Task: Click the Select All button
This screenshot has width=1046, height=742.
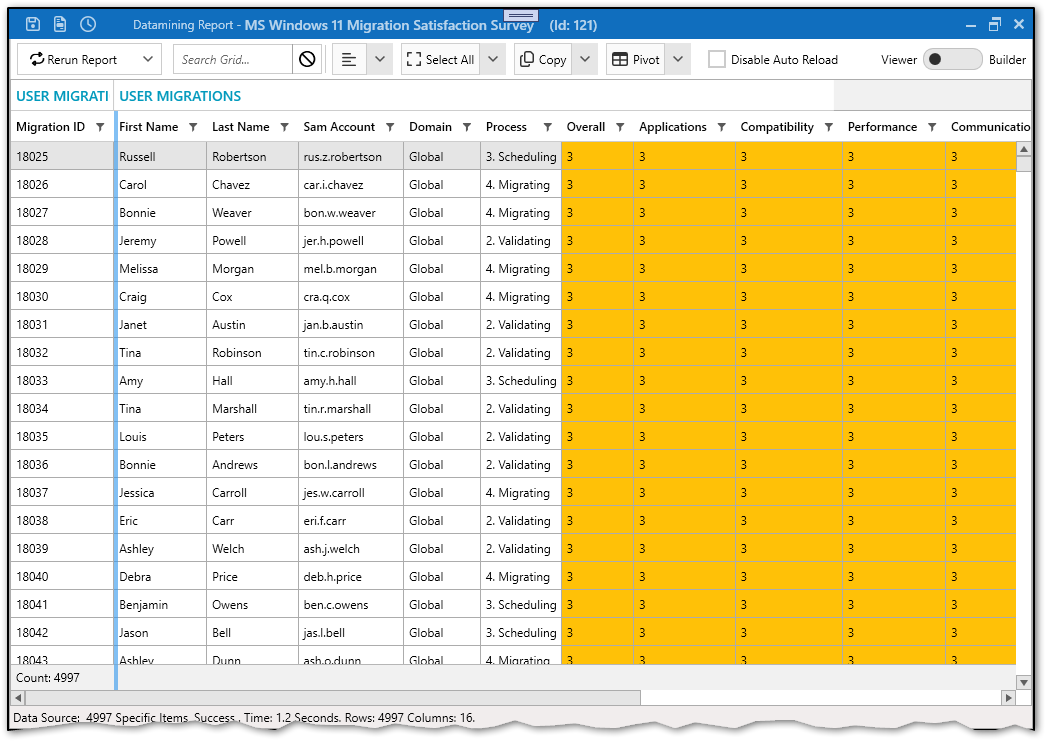Action: click(440, 59)
